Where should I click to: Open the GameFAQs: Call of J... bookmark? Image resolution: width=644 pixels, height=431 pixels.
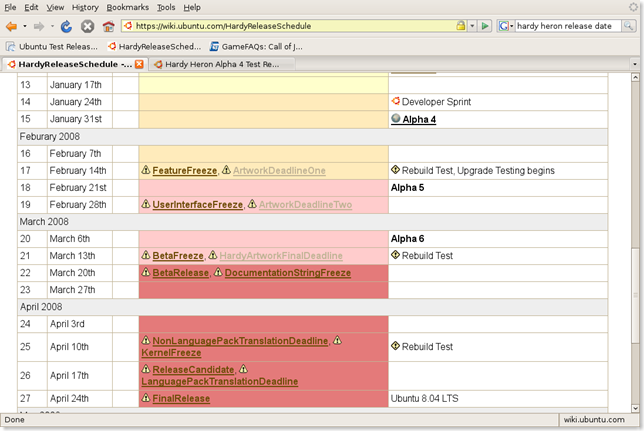[x=256, y=46]
